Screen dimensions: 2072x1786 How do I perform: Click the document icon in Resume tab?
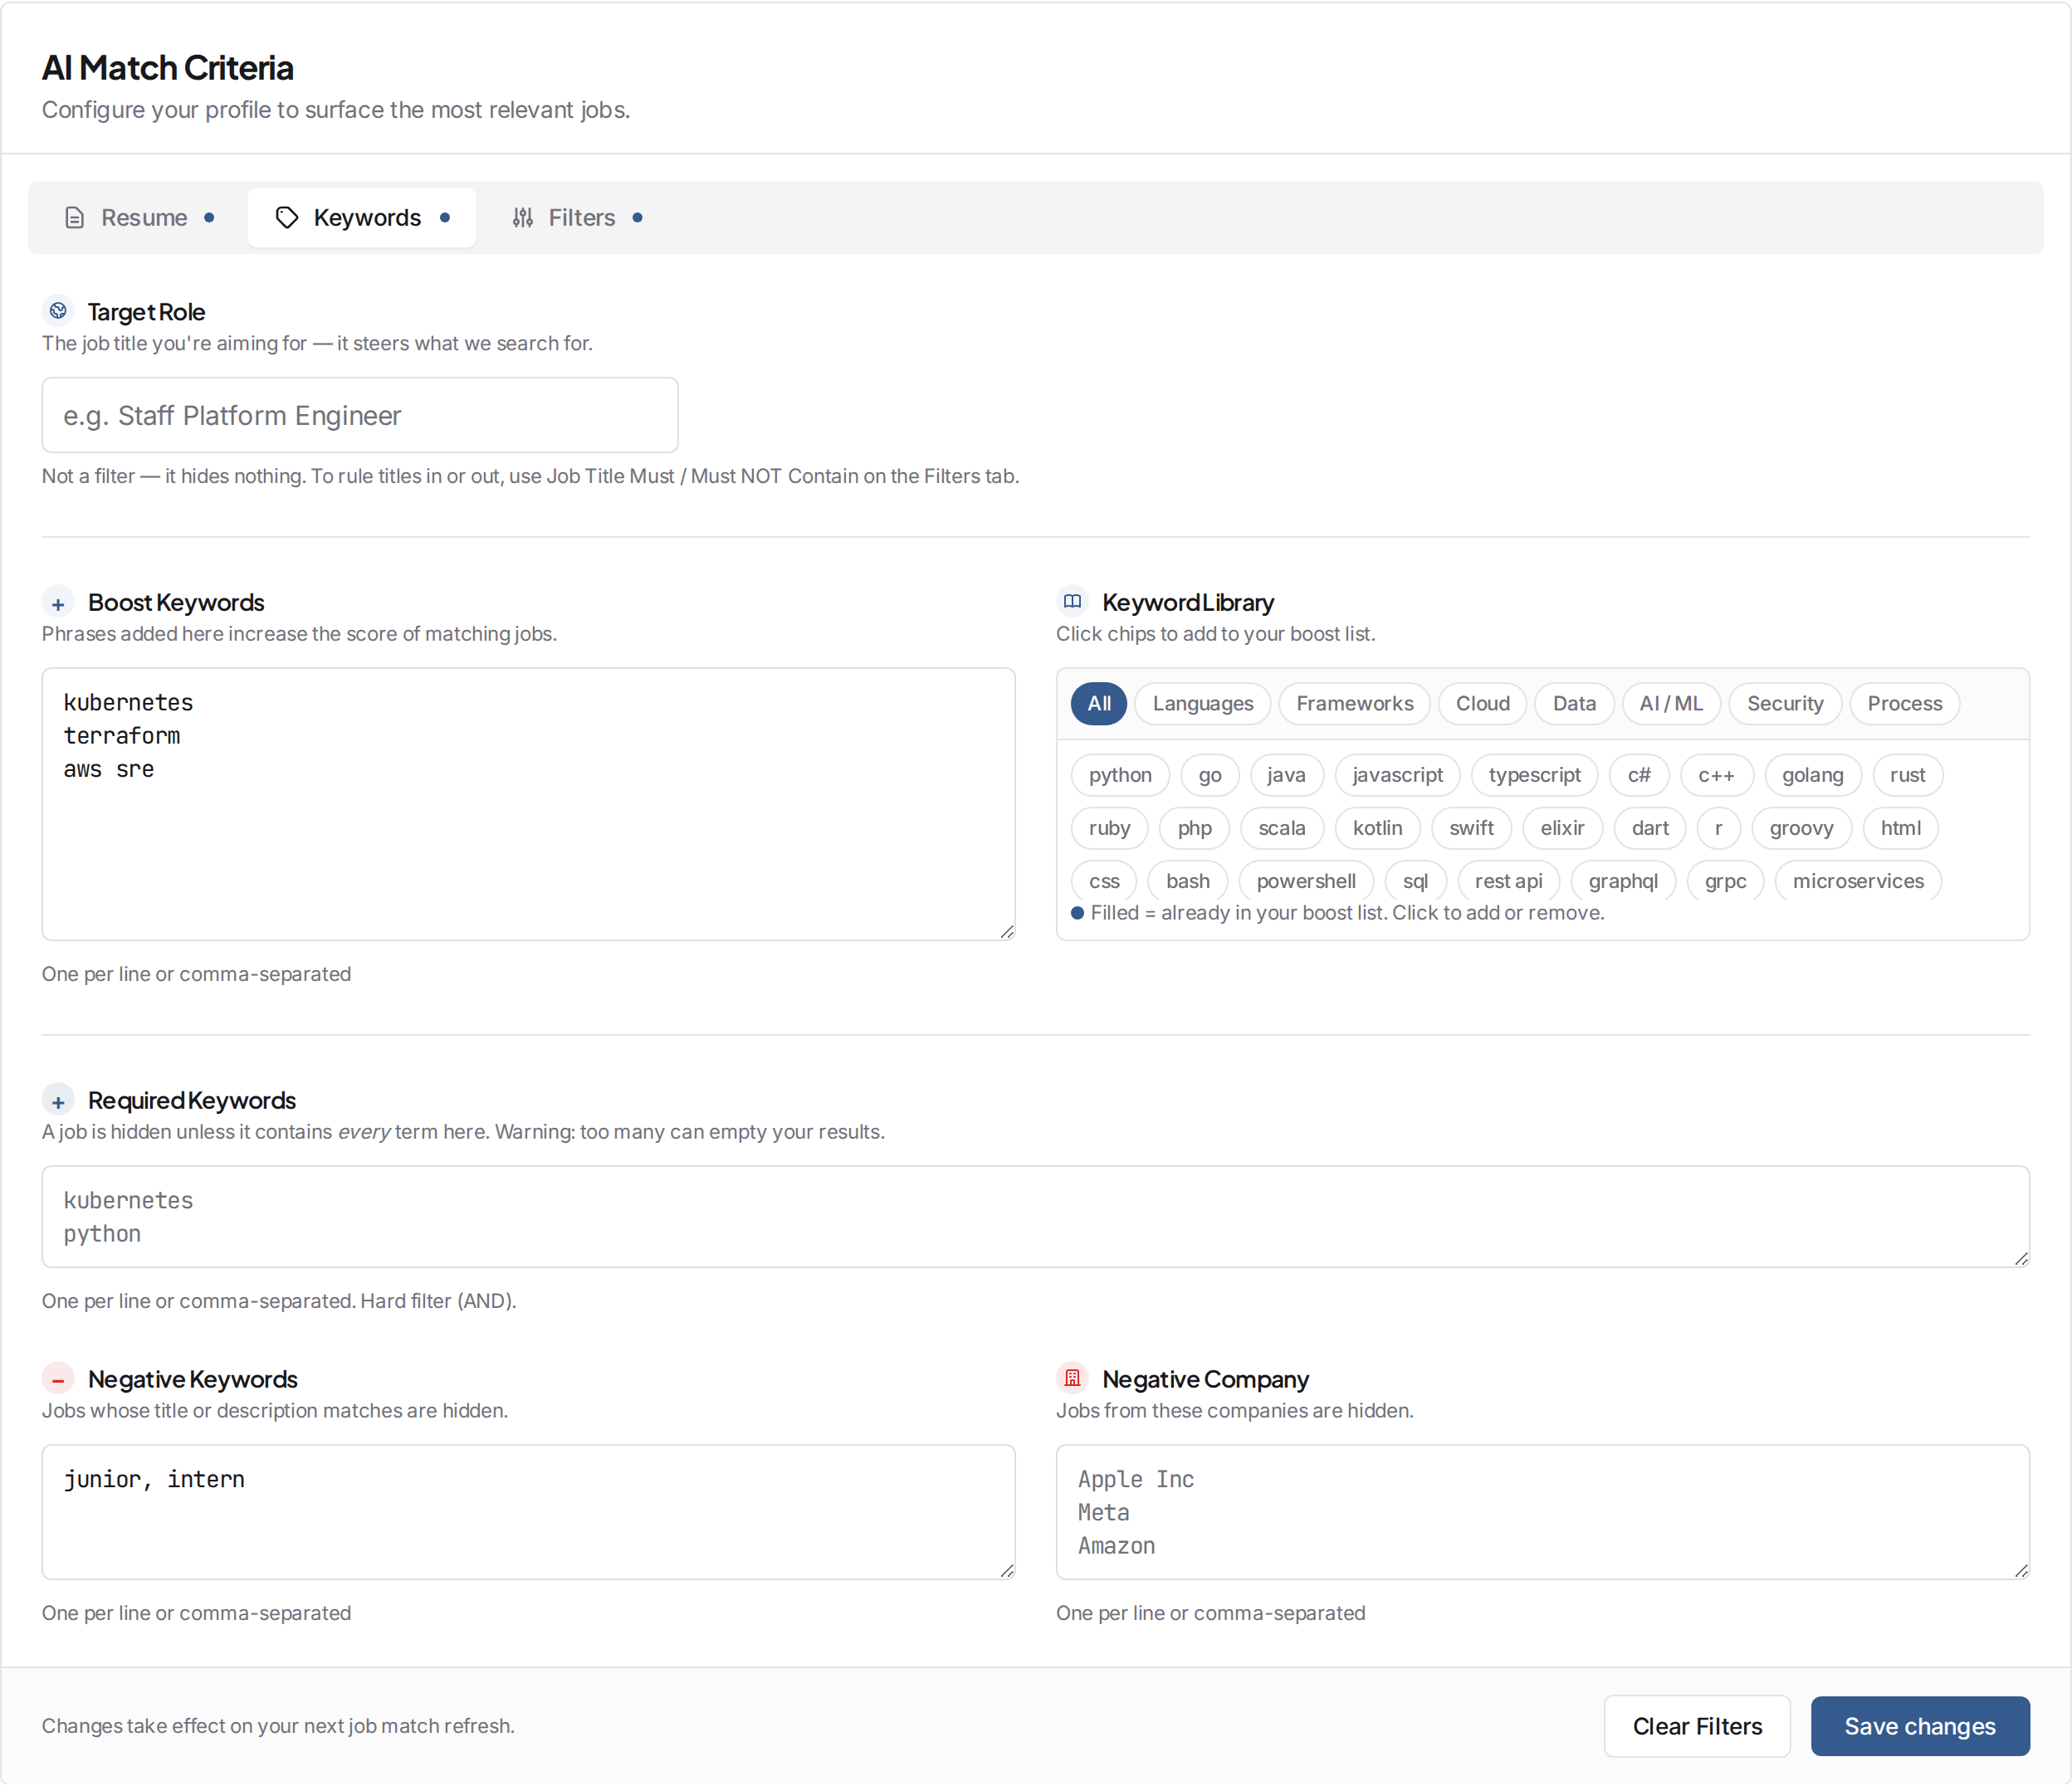(74, 218)
